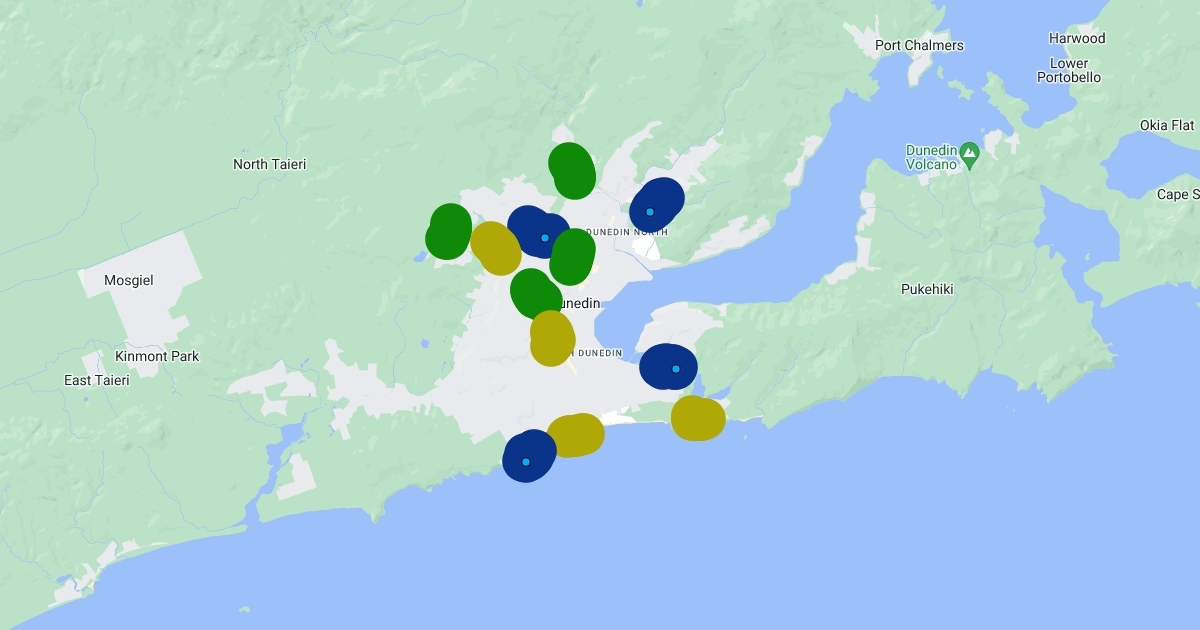Image resolution: width=1200 pixels, height=630 pixels.
Task: Select the easternmost yellow marker on the coast
Action: click(697, 418)
